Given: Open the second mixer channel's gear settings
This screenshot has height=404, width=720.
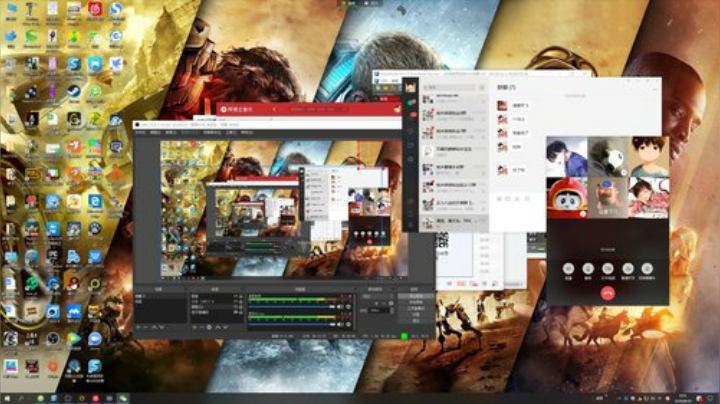Looking at the screenshot, I should click(348, 324).
